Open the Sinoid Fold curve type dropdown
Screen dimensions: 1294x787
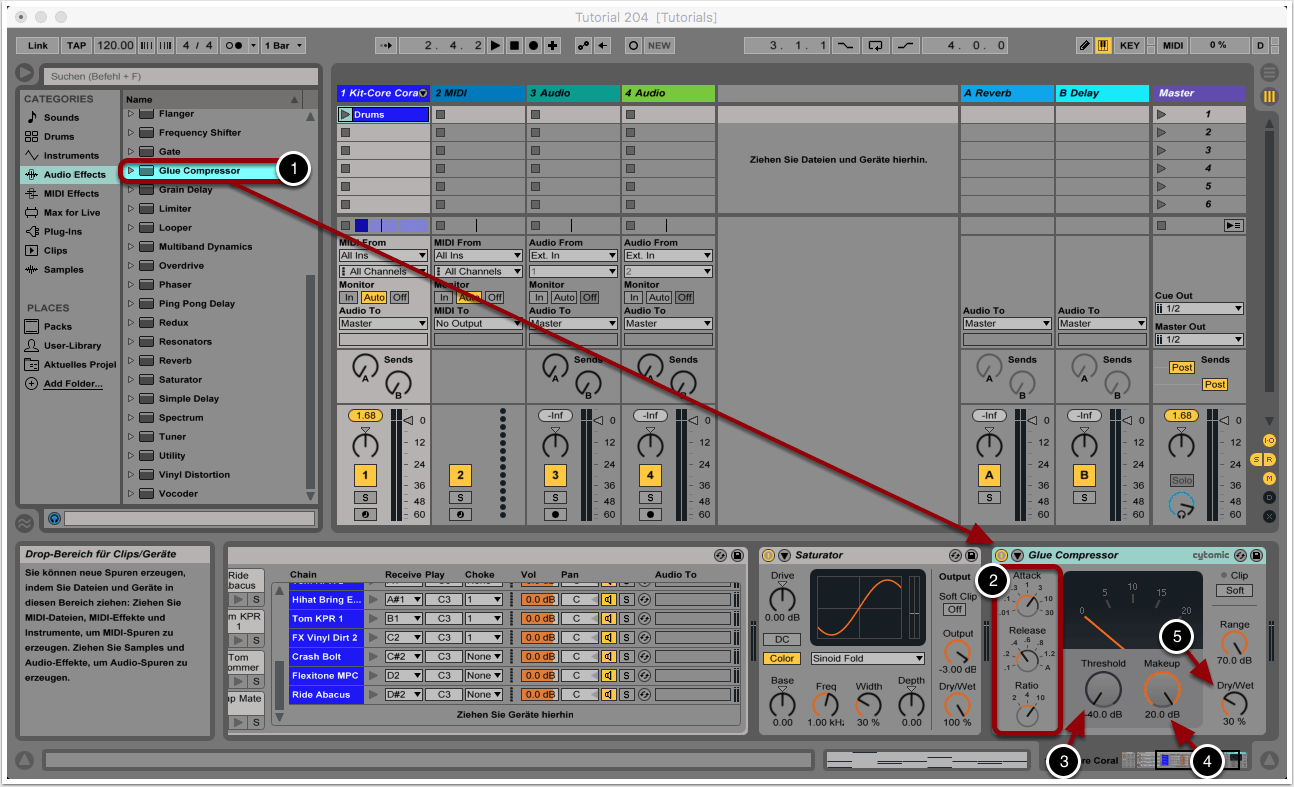[868, 658]
